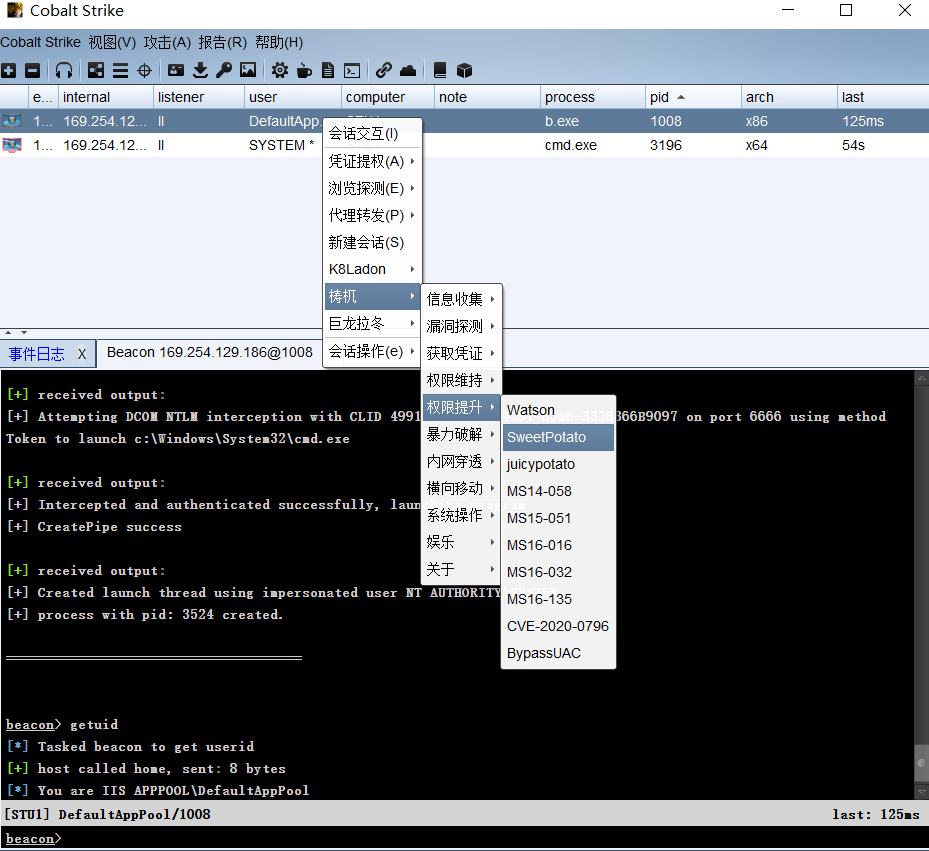
Task: Focus the beacon> command input field
Action: (x=464, y=839)
